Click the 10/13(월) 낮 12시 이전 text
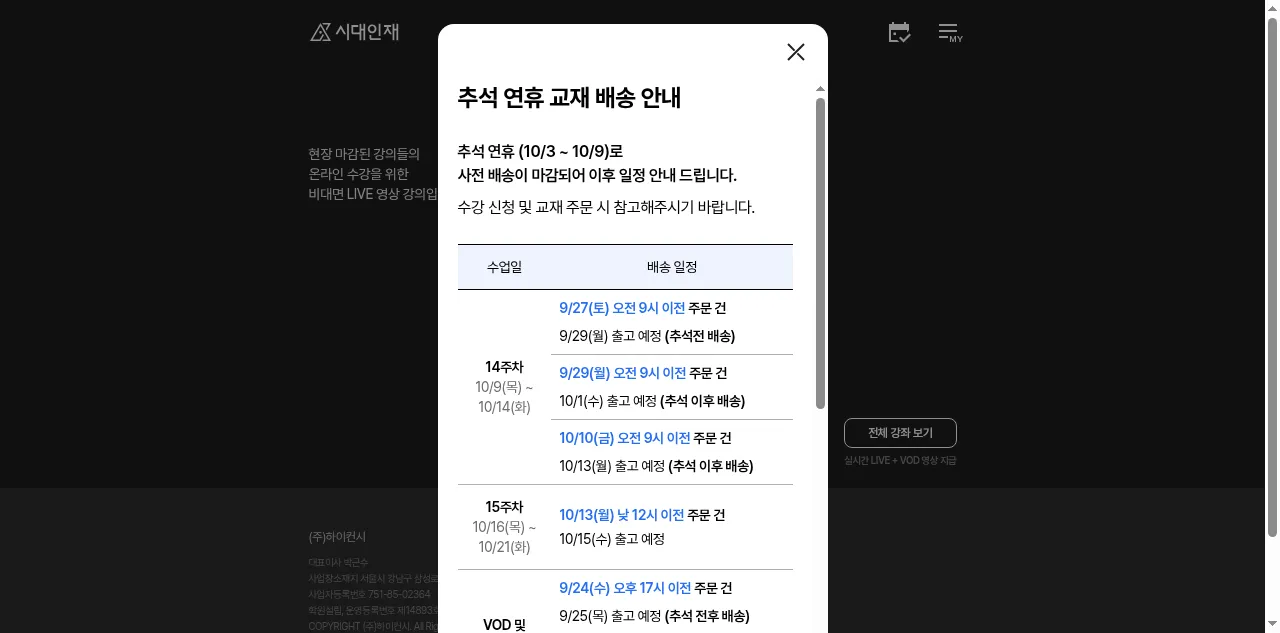This screenshot has width=1280, height=633. point(622,515)
